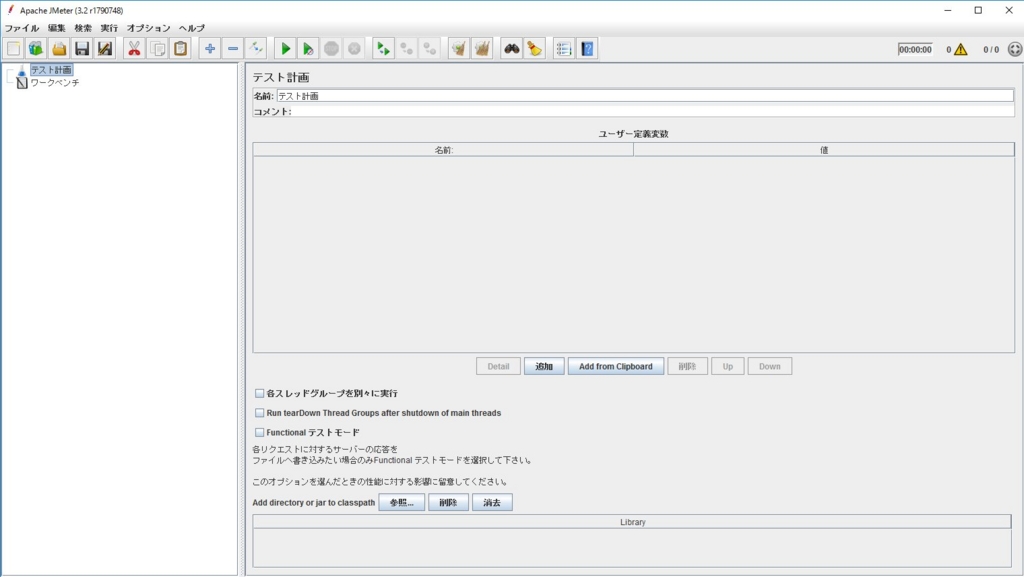Click the Toggle enable/disable icon
Viewport: 1024px width, 577px height.
point(255,49)
